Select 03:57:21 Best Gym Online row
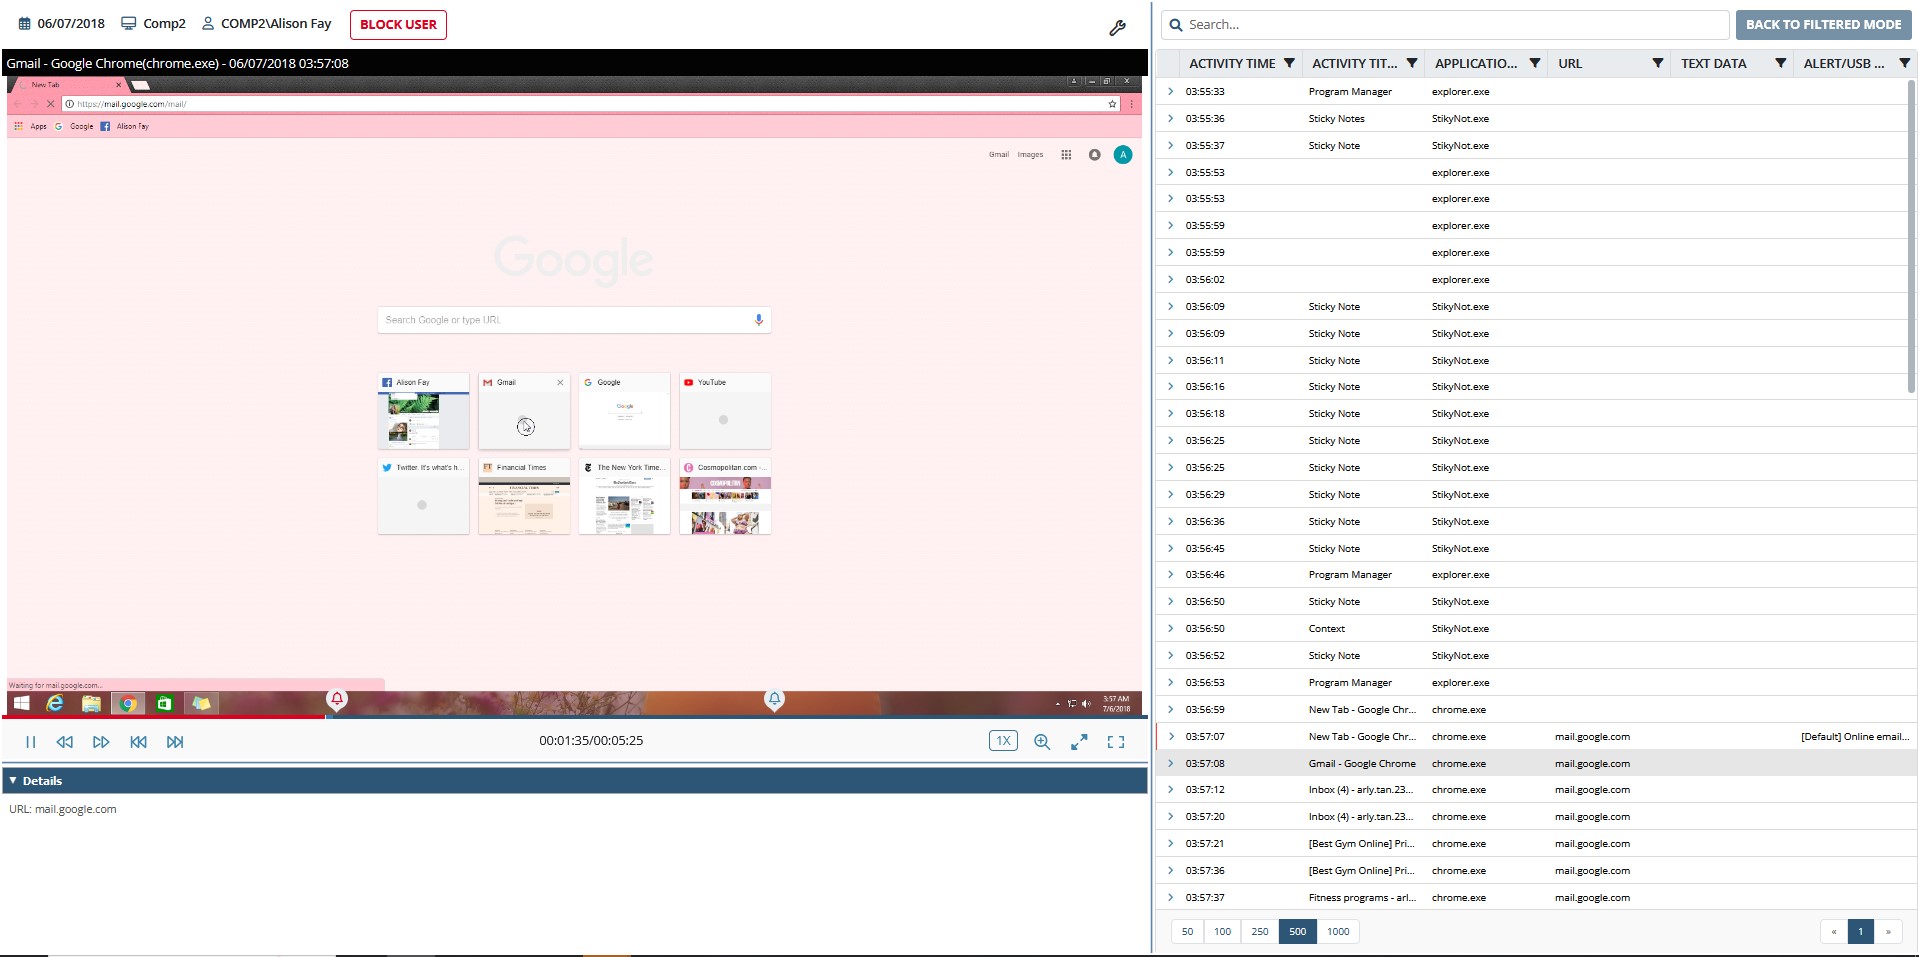Viewport: 1919px width, 957px height. (x=1536, y=843)
